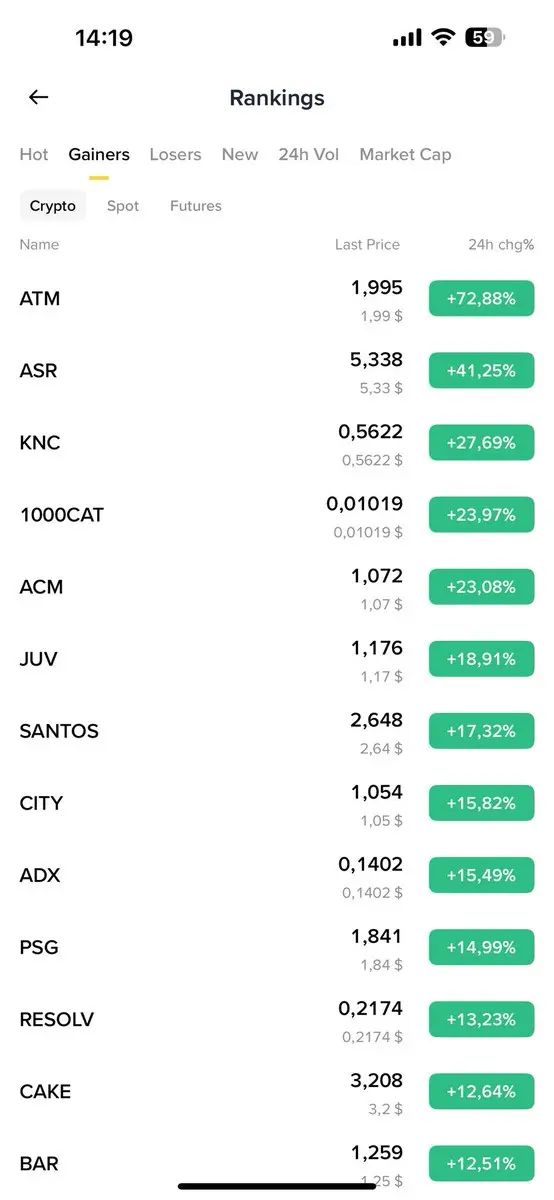Open the 24h Vol tab
Screen dimensions: 554x1200
click(x=309, y=154)
